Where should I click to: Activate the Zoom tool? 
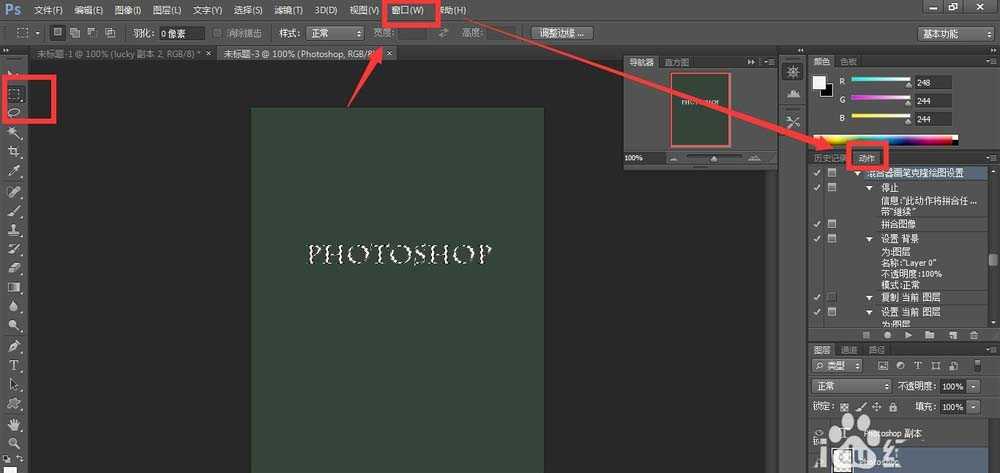point(15,443)
